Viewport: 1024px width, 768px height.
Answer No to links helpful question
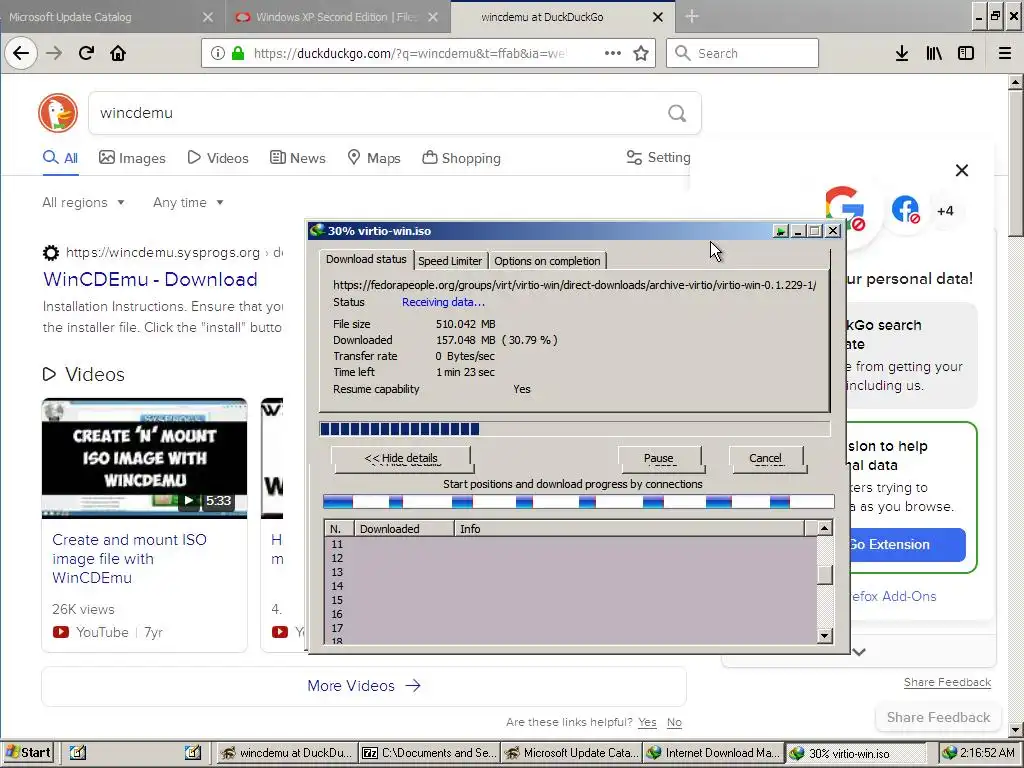[674, 722]
